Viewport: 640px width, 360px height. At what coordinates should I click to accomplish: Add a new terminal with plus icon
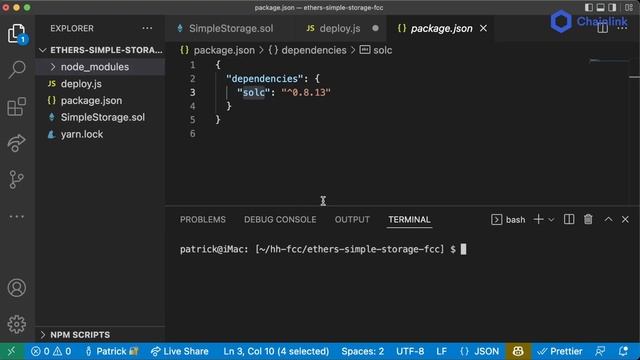(538, 219)
